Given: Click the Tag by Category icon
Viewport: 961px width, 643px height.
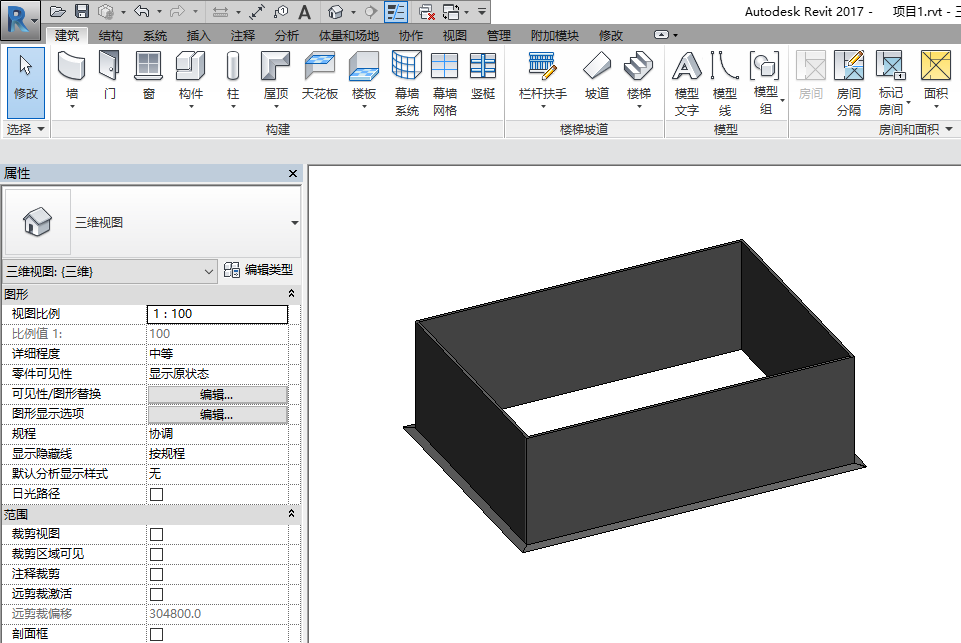Looking at the screenshot, I should (281, 11).
